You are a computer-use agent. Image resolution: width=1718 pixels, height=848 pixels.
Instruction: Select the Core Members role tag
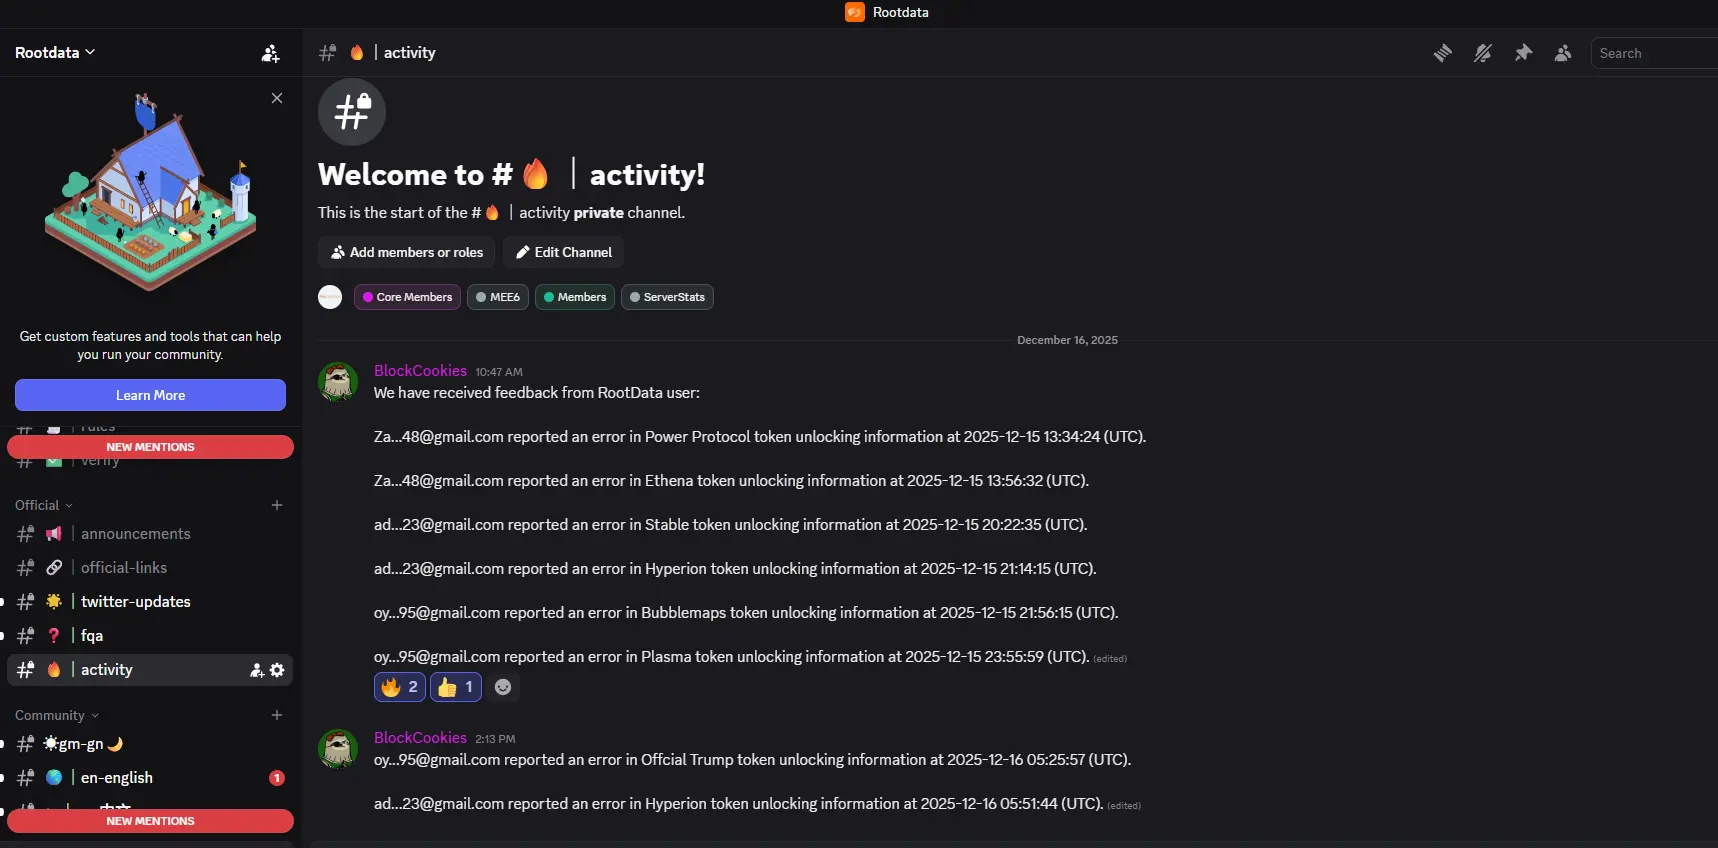(407, 297)
